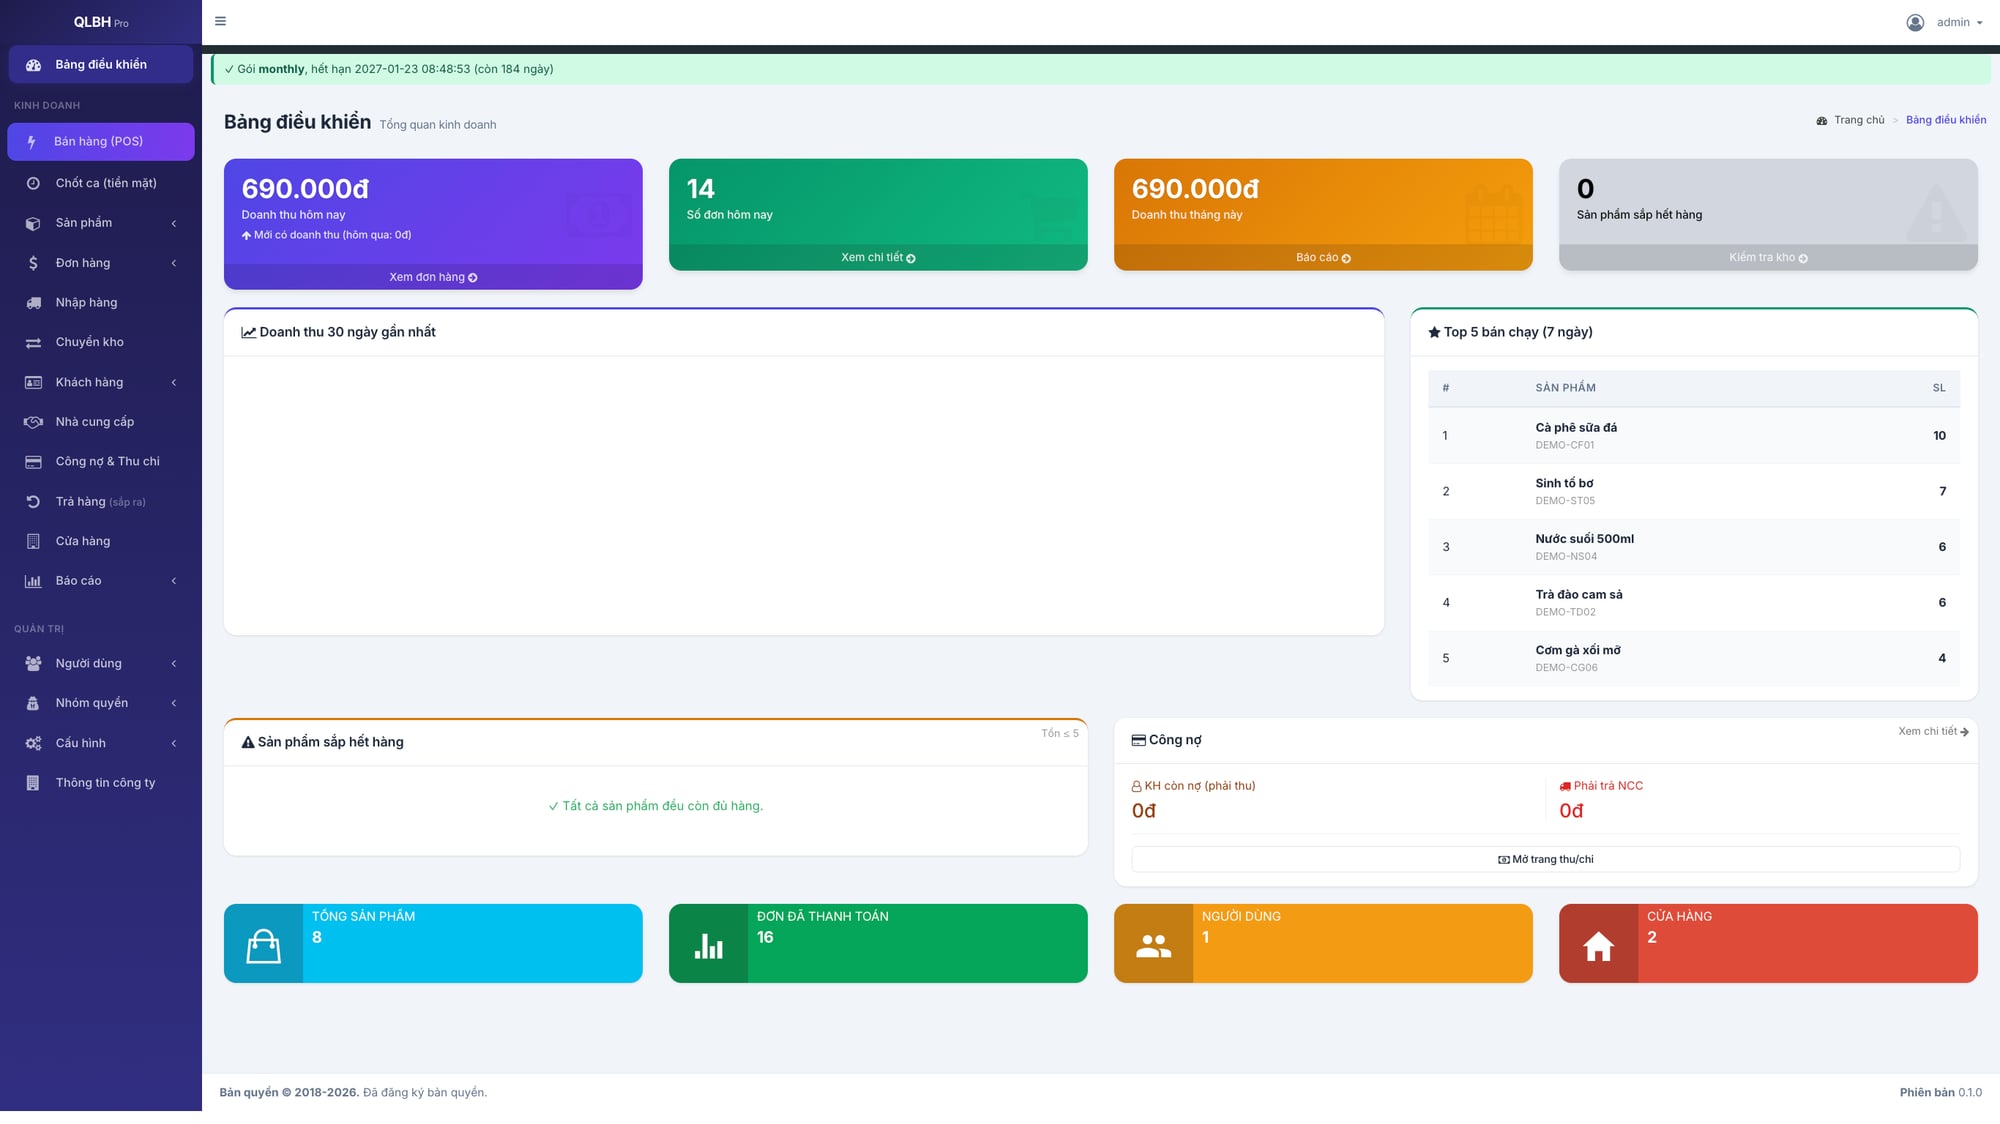The width and height of the screenshot is (2000, 1124).
Task: Click the clock icon beside Chốt ca
Action: [x=33, y=183]
